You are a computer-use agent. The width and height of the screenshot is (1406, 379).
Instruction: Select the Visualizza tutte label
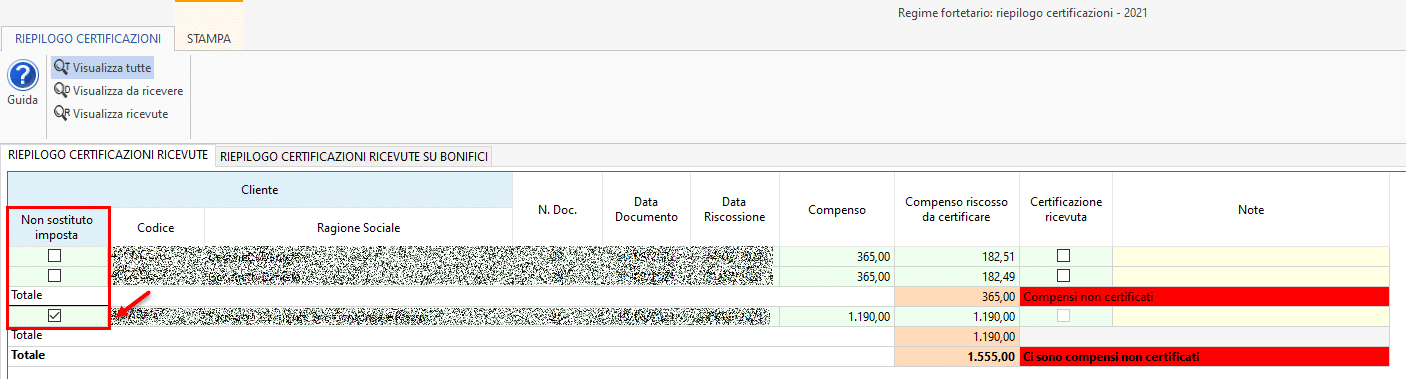coord(112,68)
